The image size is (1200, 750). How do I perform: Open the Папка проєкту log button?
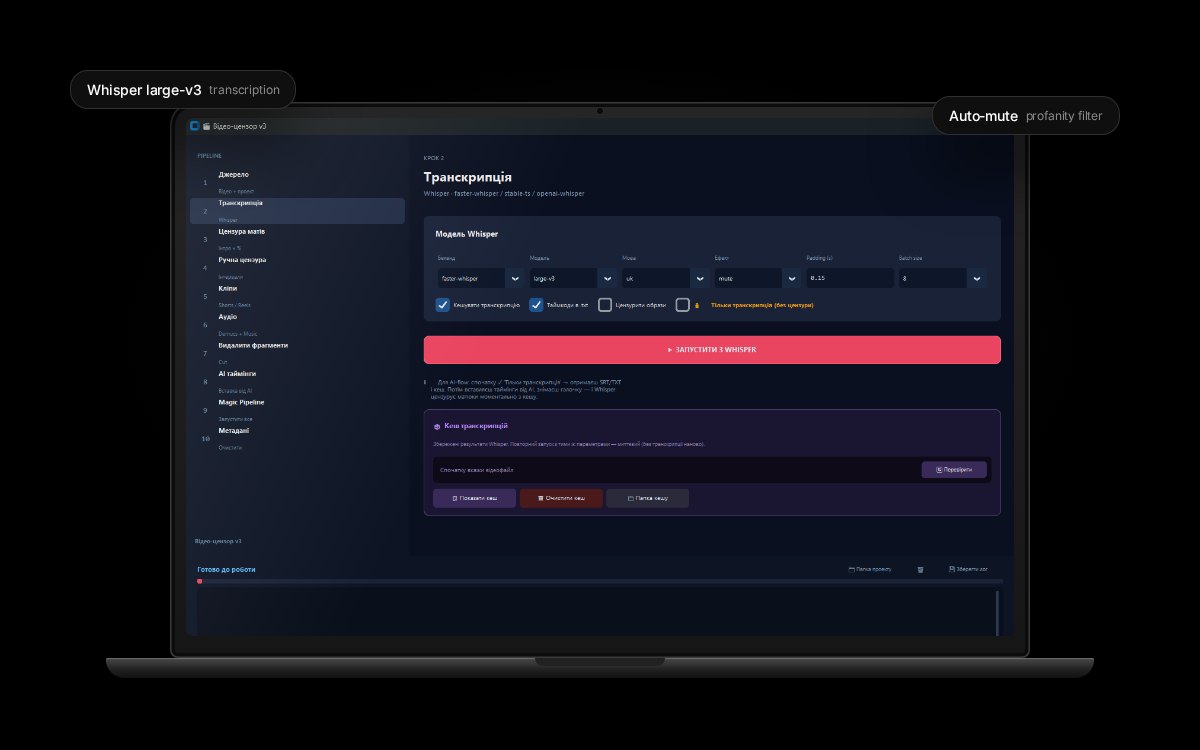click(870, 569)
